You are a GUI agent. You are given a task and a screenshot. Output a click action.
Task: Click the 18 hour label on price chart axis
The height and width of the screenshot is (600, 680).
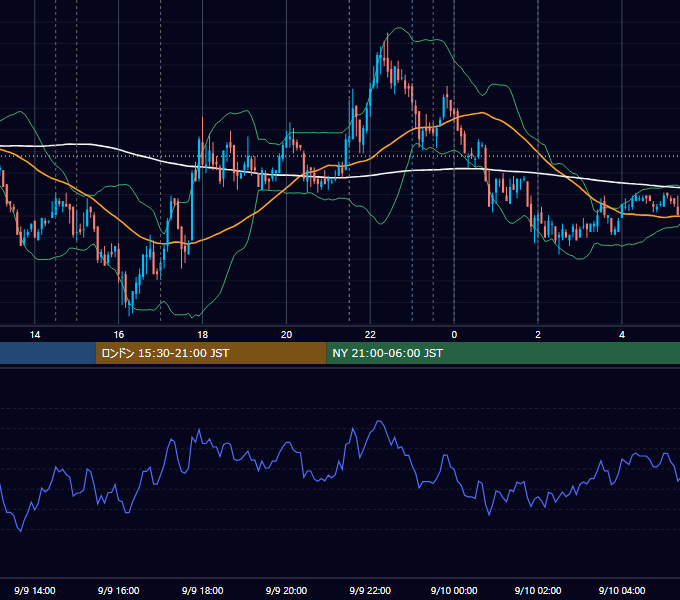(203, 335)
